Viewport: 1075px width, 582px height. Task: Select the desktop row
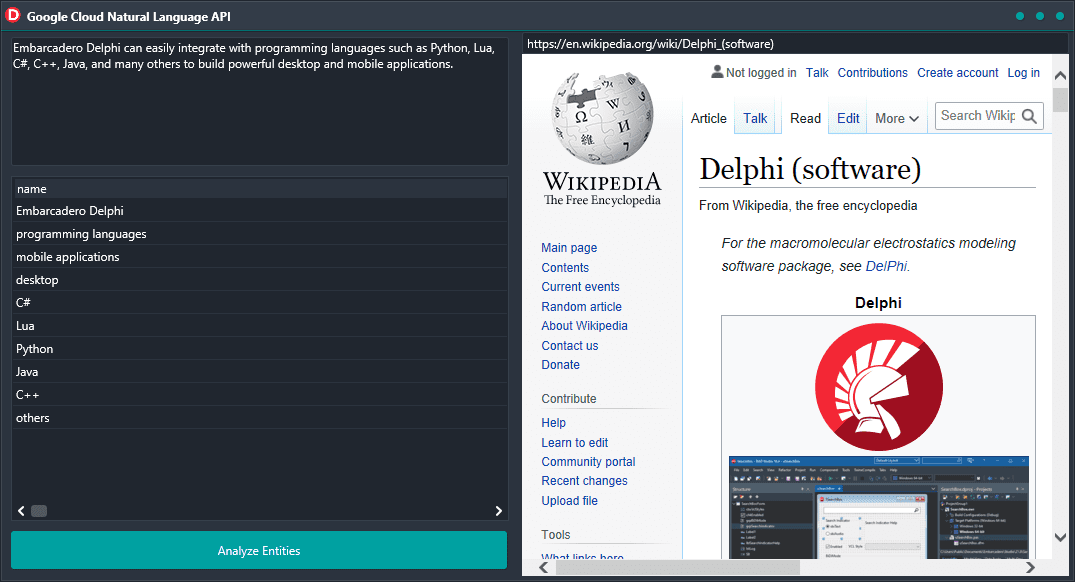pos(260,280)
